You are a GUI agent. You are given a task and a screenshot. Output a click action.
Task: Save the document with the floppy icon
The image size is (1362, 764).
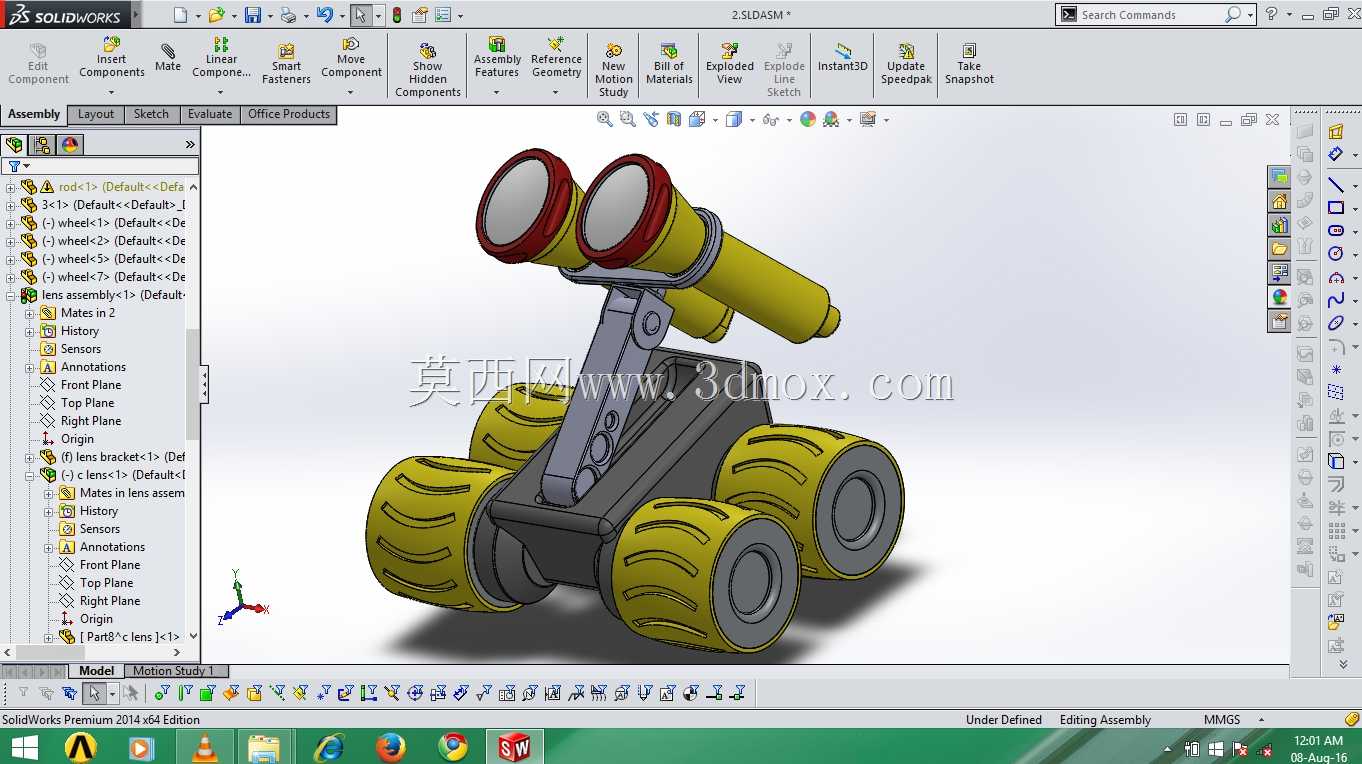coord(253,15)
